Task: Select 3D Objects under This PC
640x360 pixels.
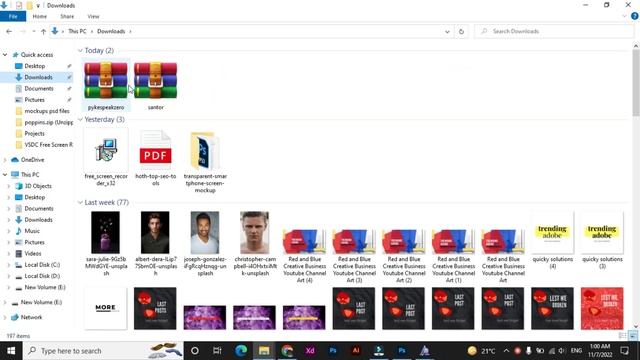Action: click(x=38, y=186)
